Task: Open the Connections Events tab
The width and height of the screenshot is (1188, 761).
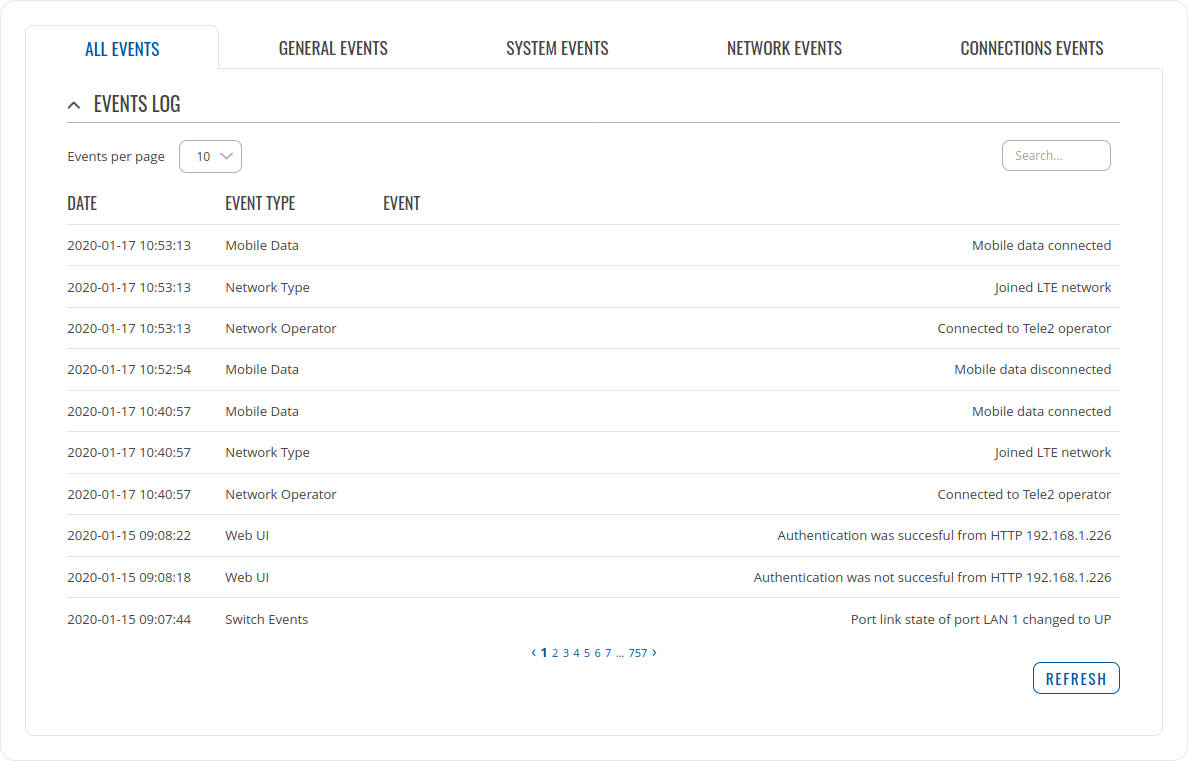Action: click(1031, 48)
